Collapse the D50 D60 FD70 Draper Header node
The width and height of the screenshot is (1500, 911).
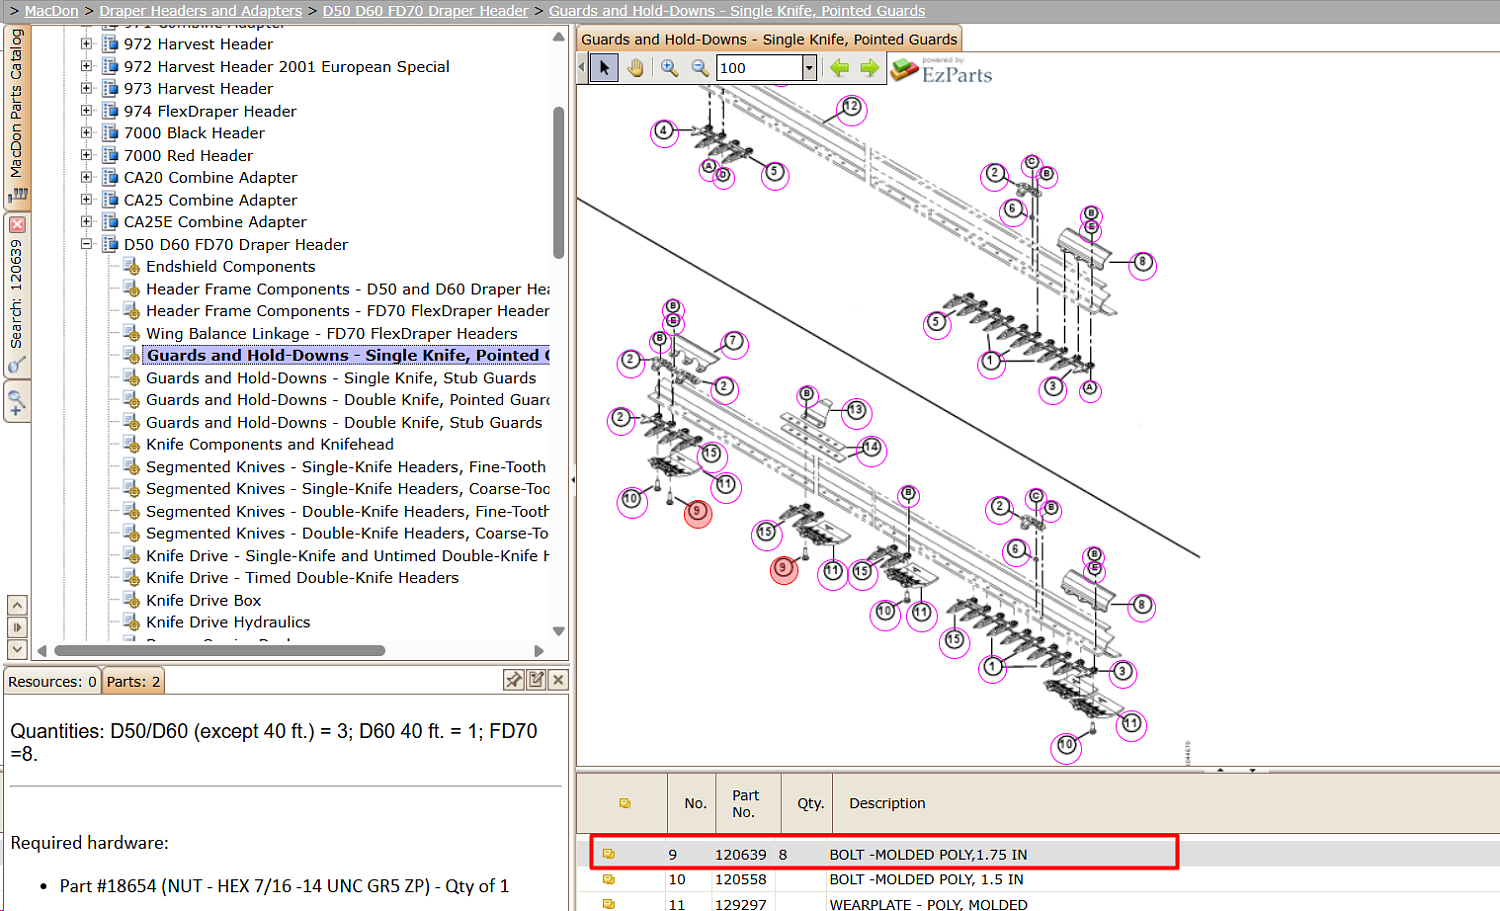pyautogui.click(x=87, y=244)
